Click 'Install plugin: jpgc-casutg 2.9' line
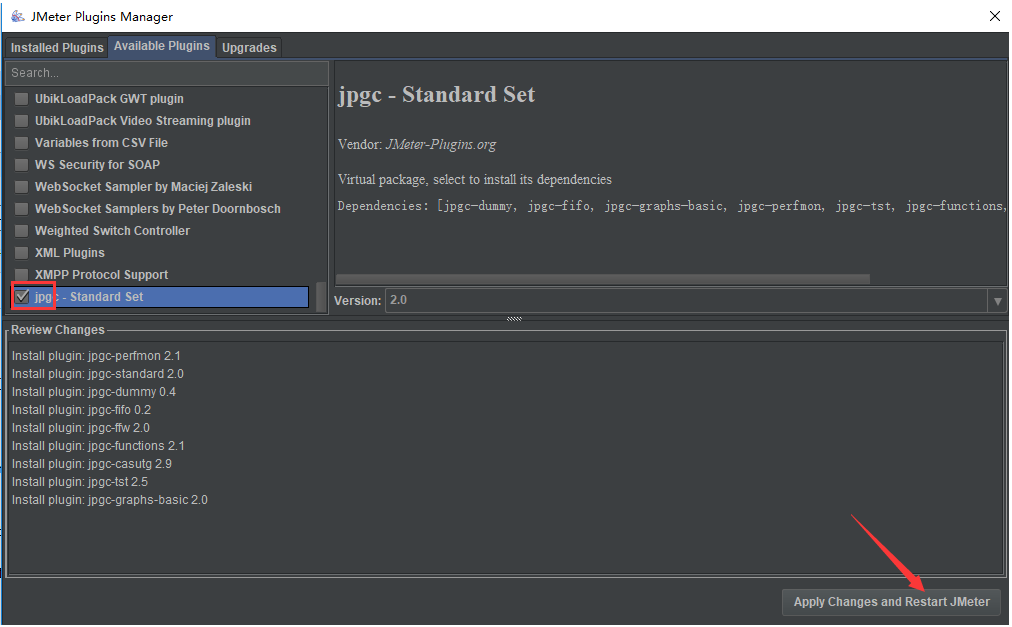This screenshot has height=627, width=1012. coord(92,464)
